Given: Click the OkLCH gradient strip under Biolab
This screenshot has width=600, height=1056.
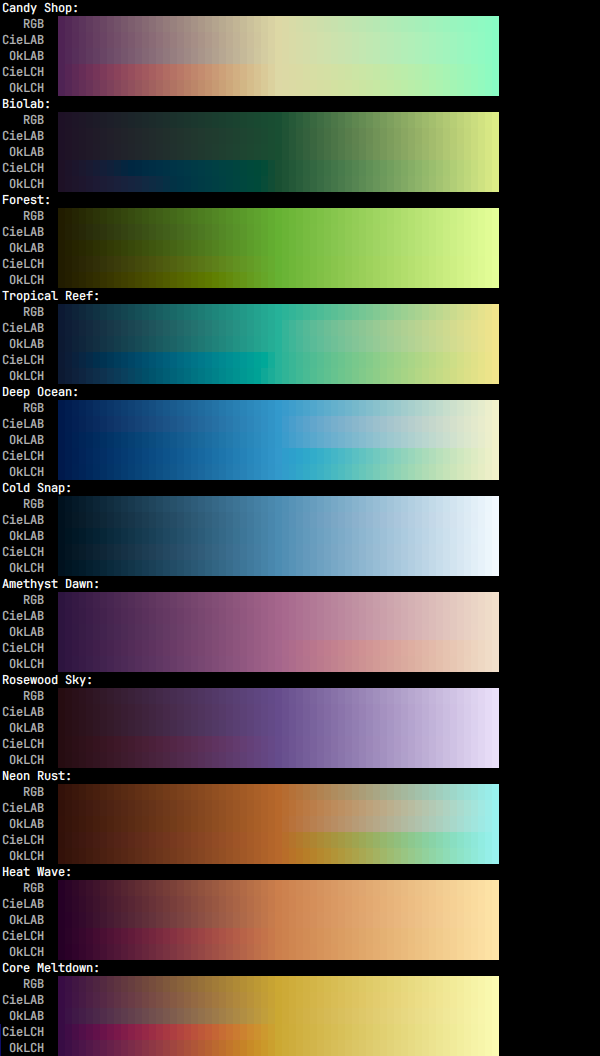Looking at the screenshot, I should (278, 184).
